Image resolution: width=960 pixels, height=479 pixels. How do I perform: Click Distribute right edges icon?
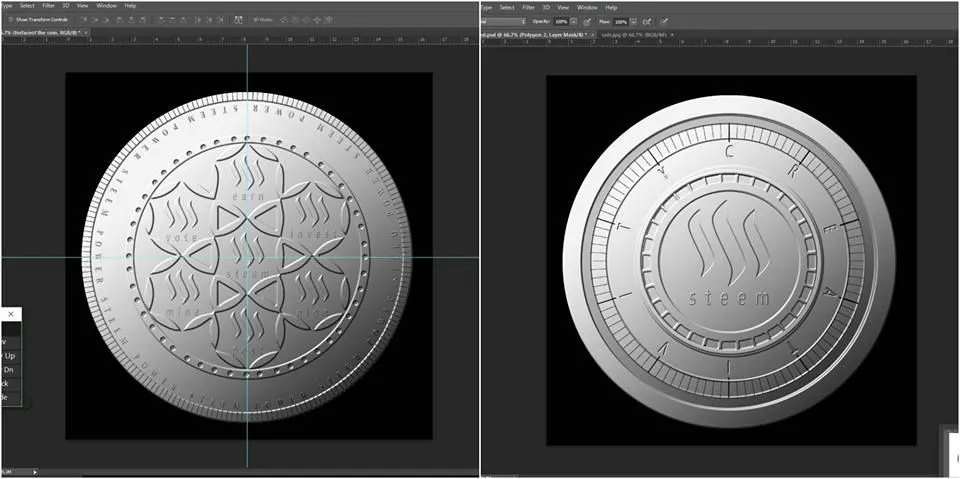pyautogui.click(x=220, y=20)
